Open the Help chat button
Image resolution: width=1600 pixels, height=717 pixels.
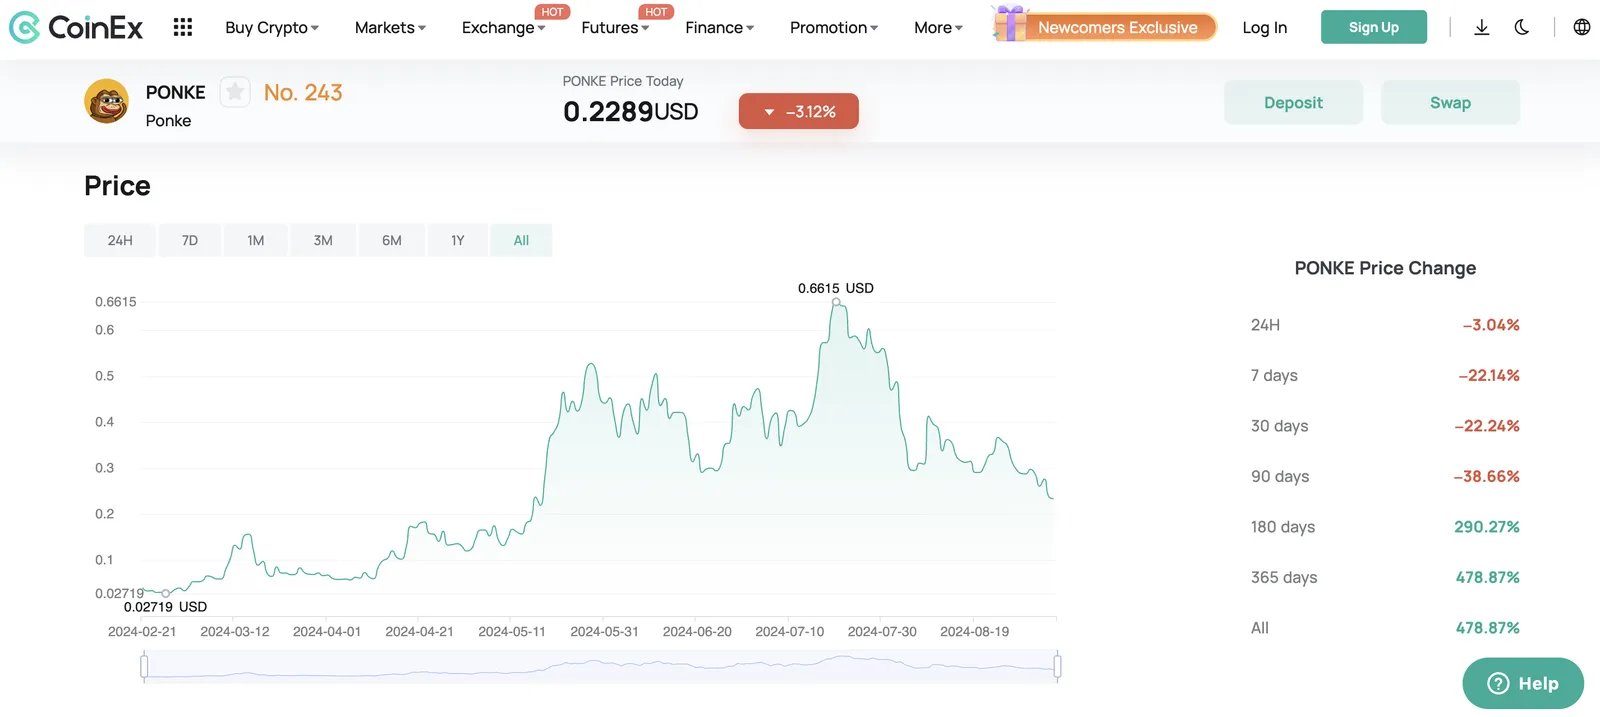pyautogui.click(x=1523, y=683)
